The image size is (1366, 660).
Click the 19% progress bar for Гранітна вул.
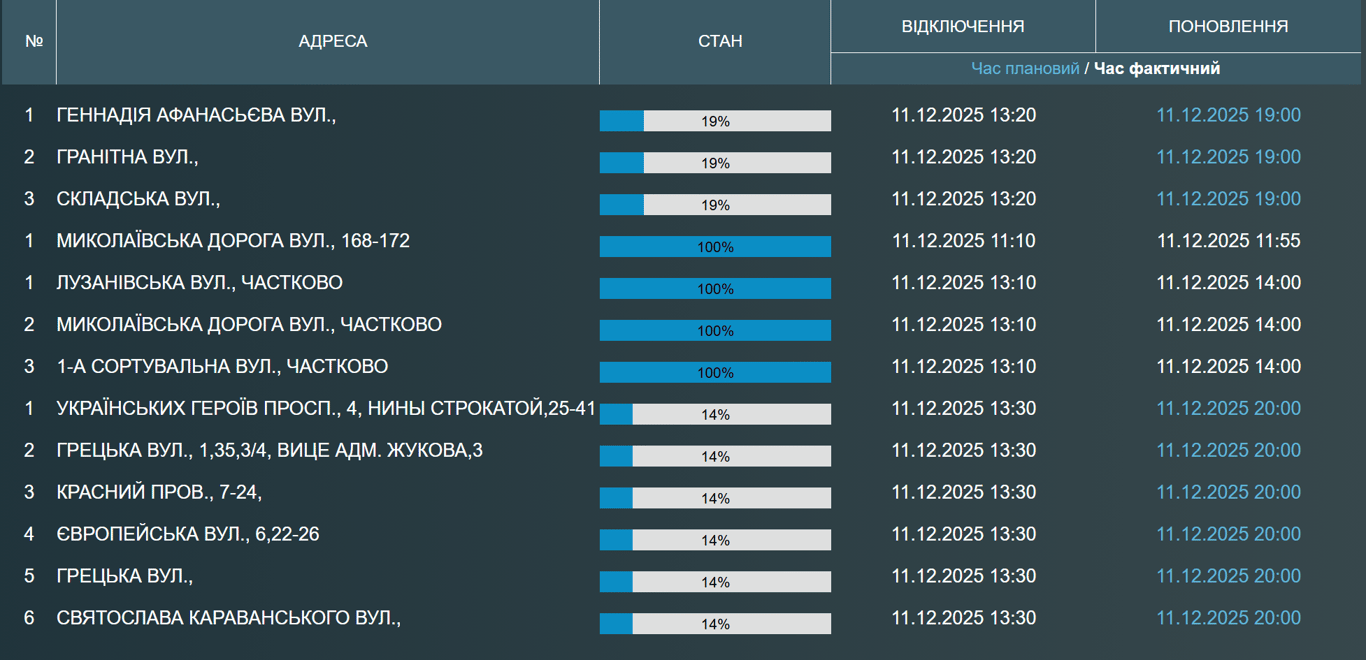[715, 163]
